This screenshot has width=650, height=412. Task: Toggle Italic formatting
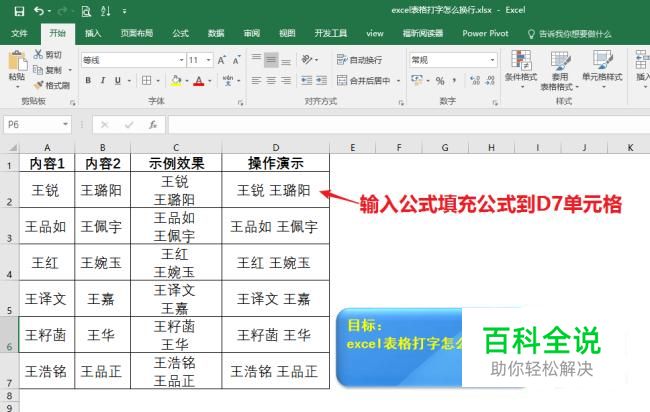103,80
